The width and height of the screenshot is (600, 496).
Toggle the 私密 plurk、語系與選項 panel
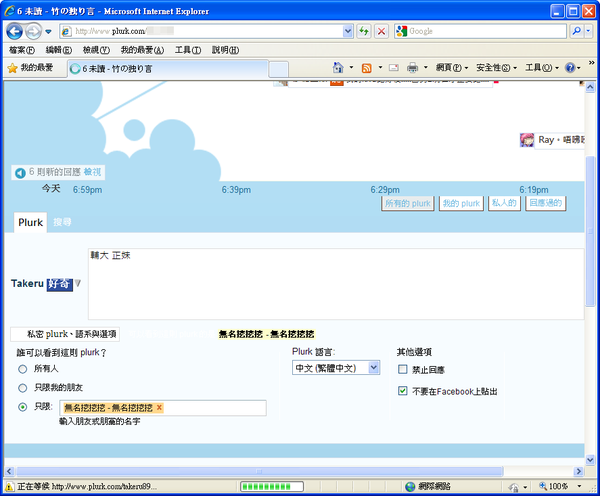65,334
